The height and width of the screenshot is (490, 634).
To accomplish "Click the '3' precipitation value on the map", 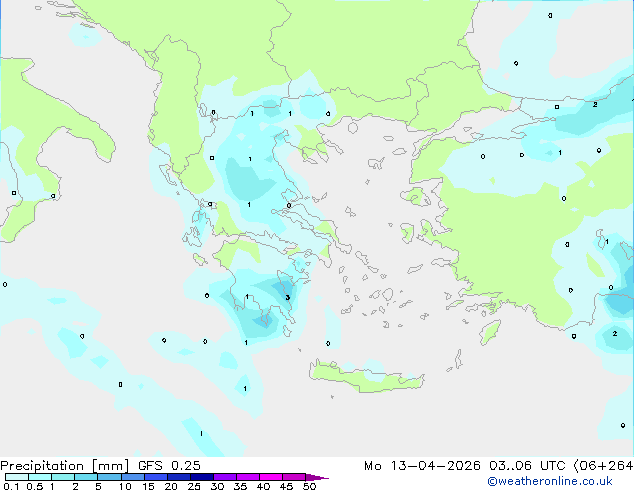I will tap(287, 298).
